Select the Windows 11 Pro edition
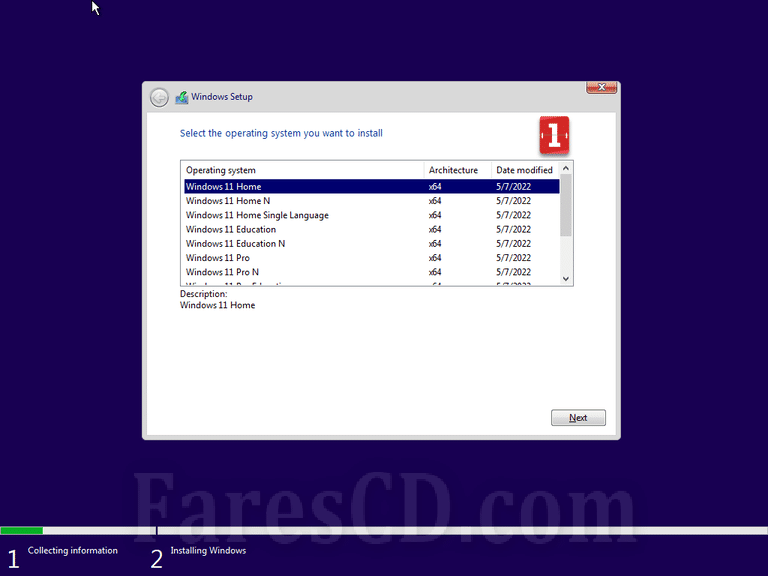The image size is (768, 576). (x=372, y=258)
